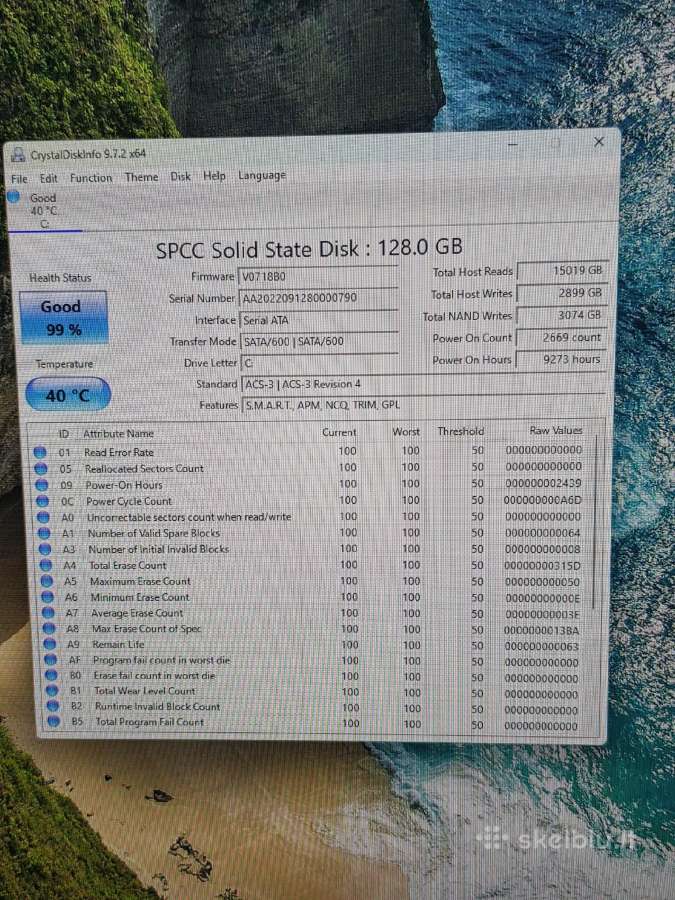Select the Good 40 °C C: drive tab
This screenshot has height=900, width=675.
coord(45,211)
